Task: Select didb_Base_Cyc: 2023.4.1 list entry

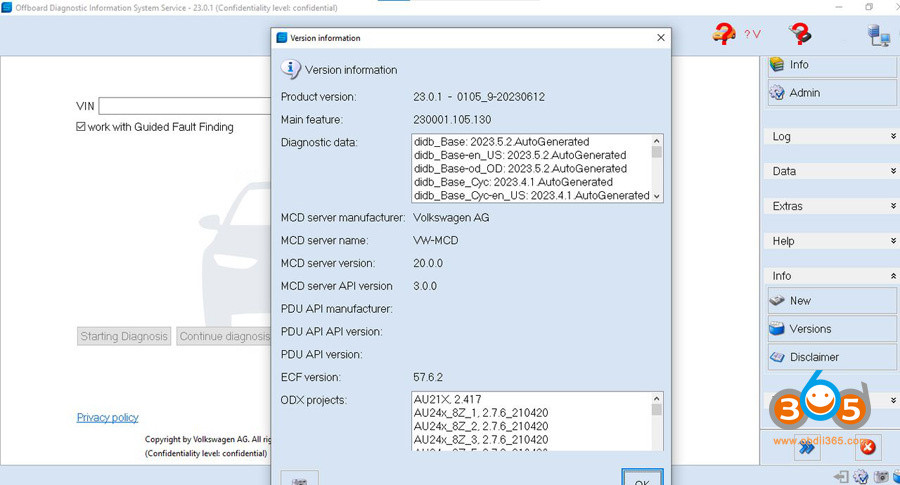Action: tap(513, 182)
